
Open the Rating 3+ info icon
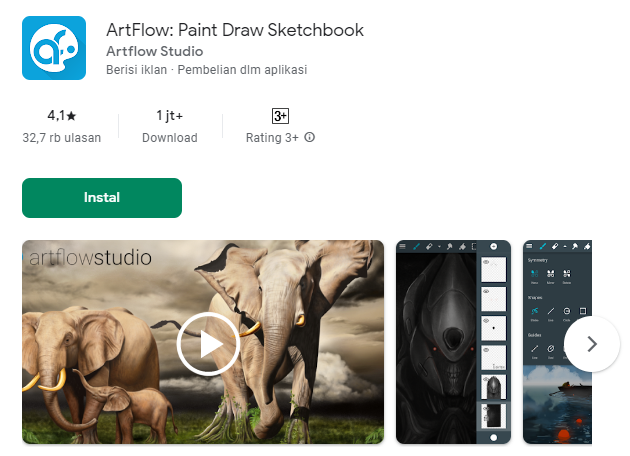(309, 137)
